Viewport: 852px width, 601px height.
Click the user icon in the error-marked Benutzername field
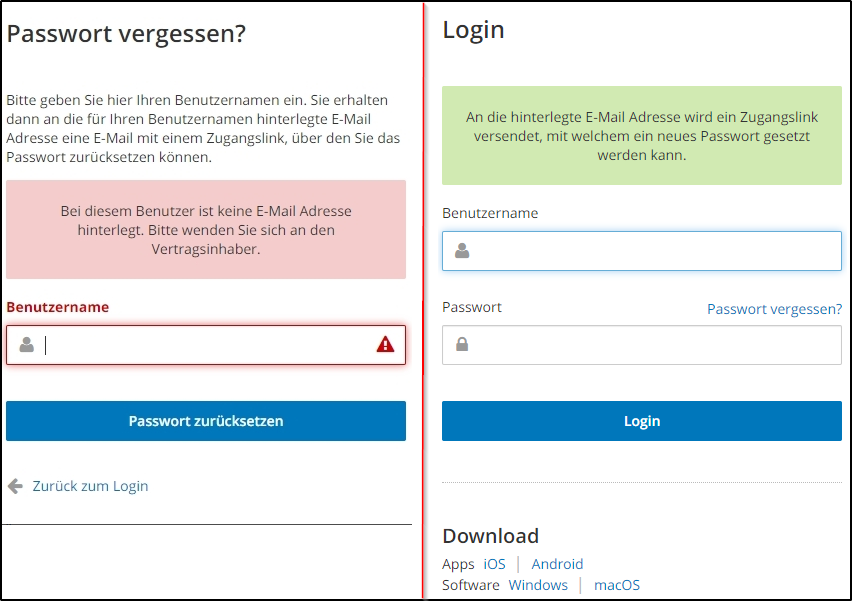point(28,344)
